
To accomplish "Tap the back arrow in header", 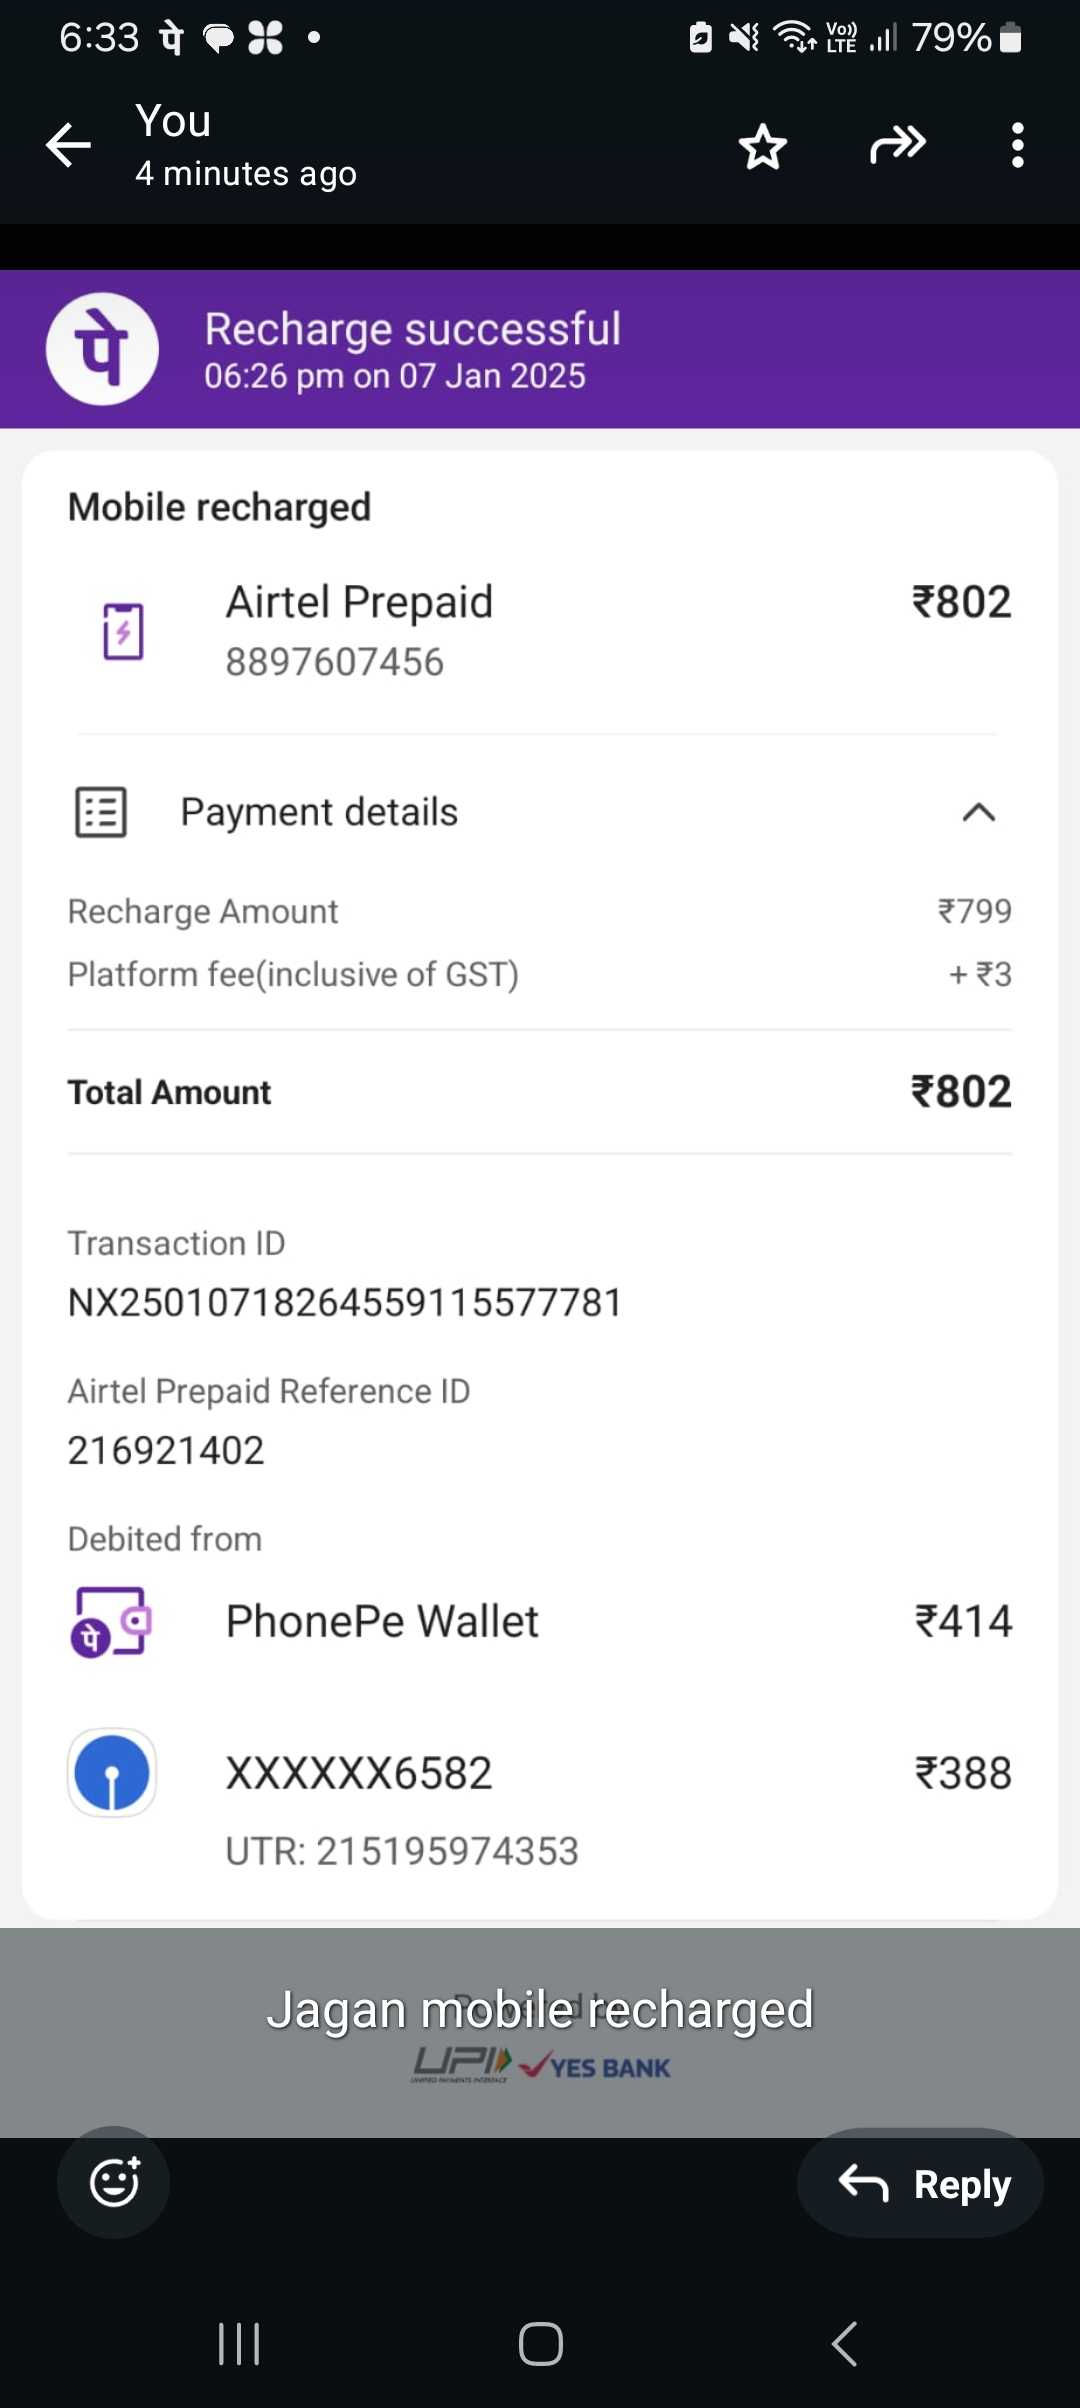I will 68,146.
